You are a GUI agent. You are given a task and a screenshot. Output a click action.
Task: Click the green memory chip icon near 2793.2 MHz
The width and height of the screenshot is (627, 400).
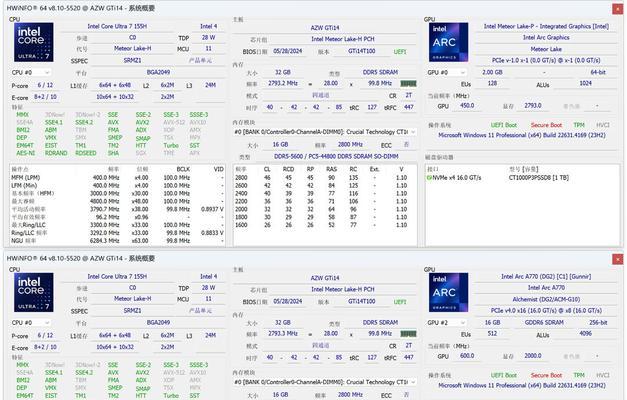click(408, 84)
